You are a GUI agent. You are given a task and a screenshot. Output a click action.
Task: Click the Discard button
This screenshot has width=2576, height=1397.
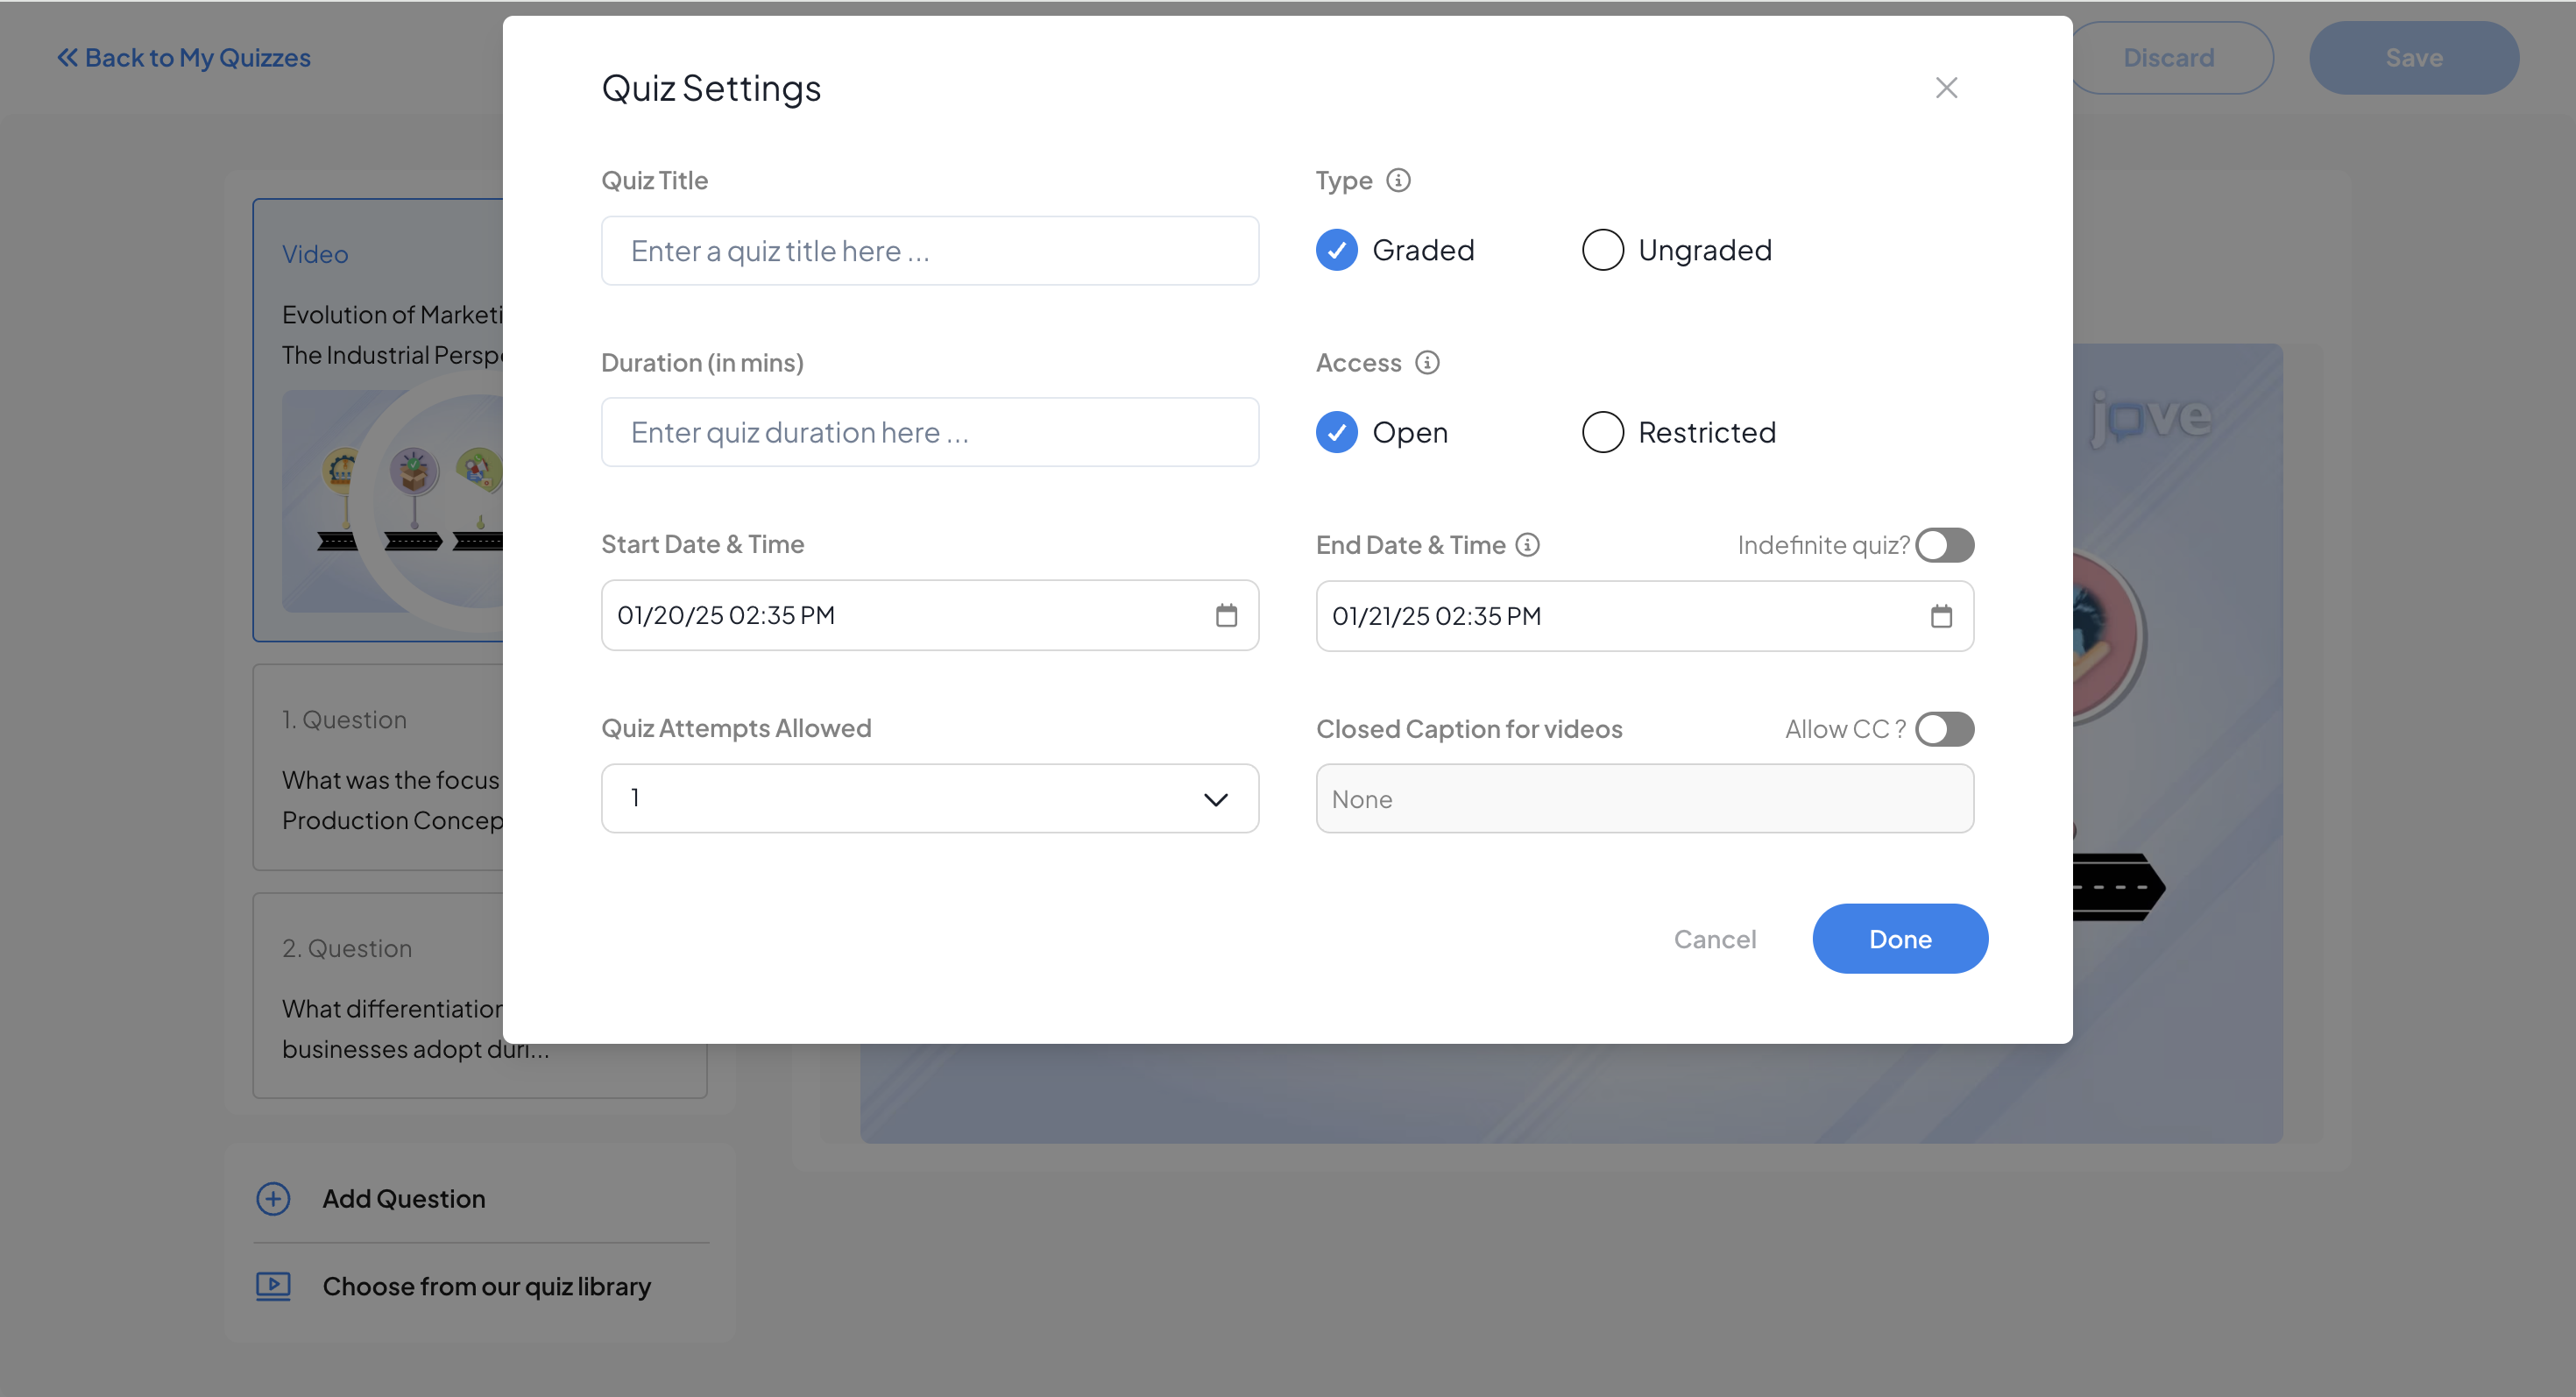[x=2168, y=58]
